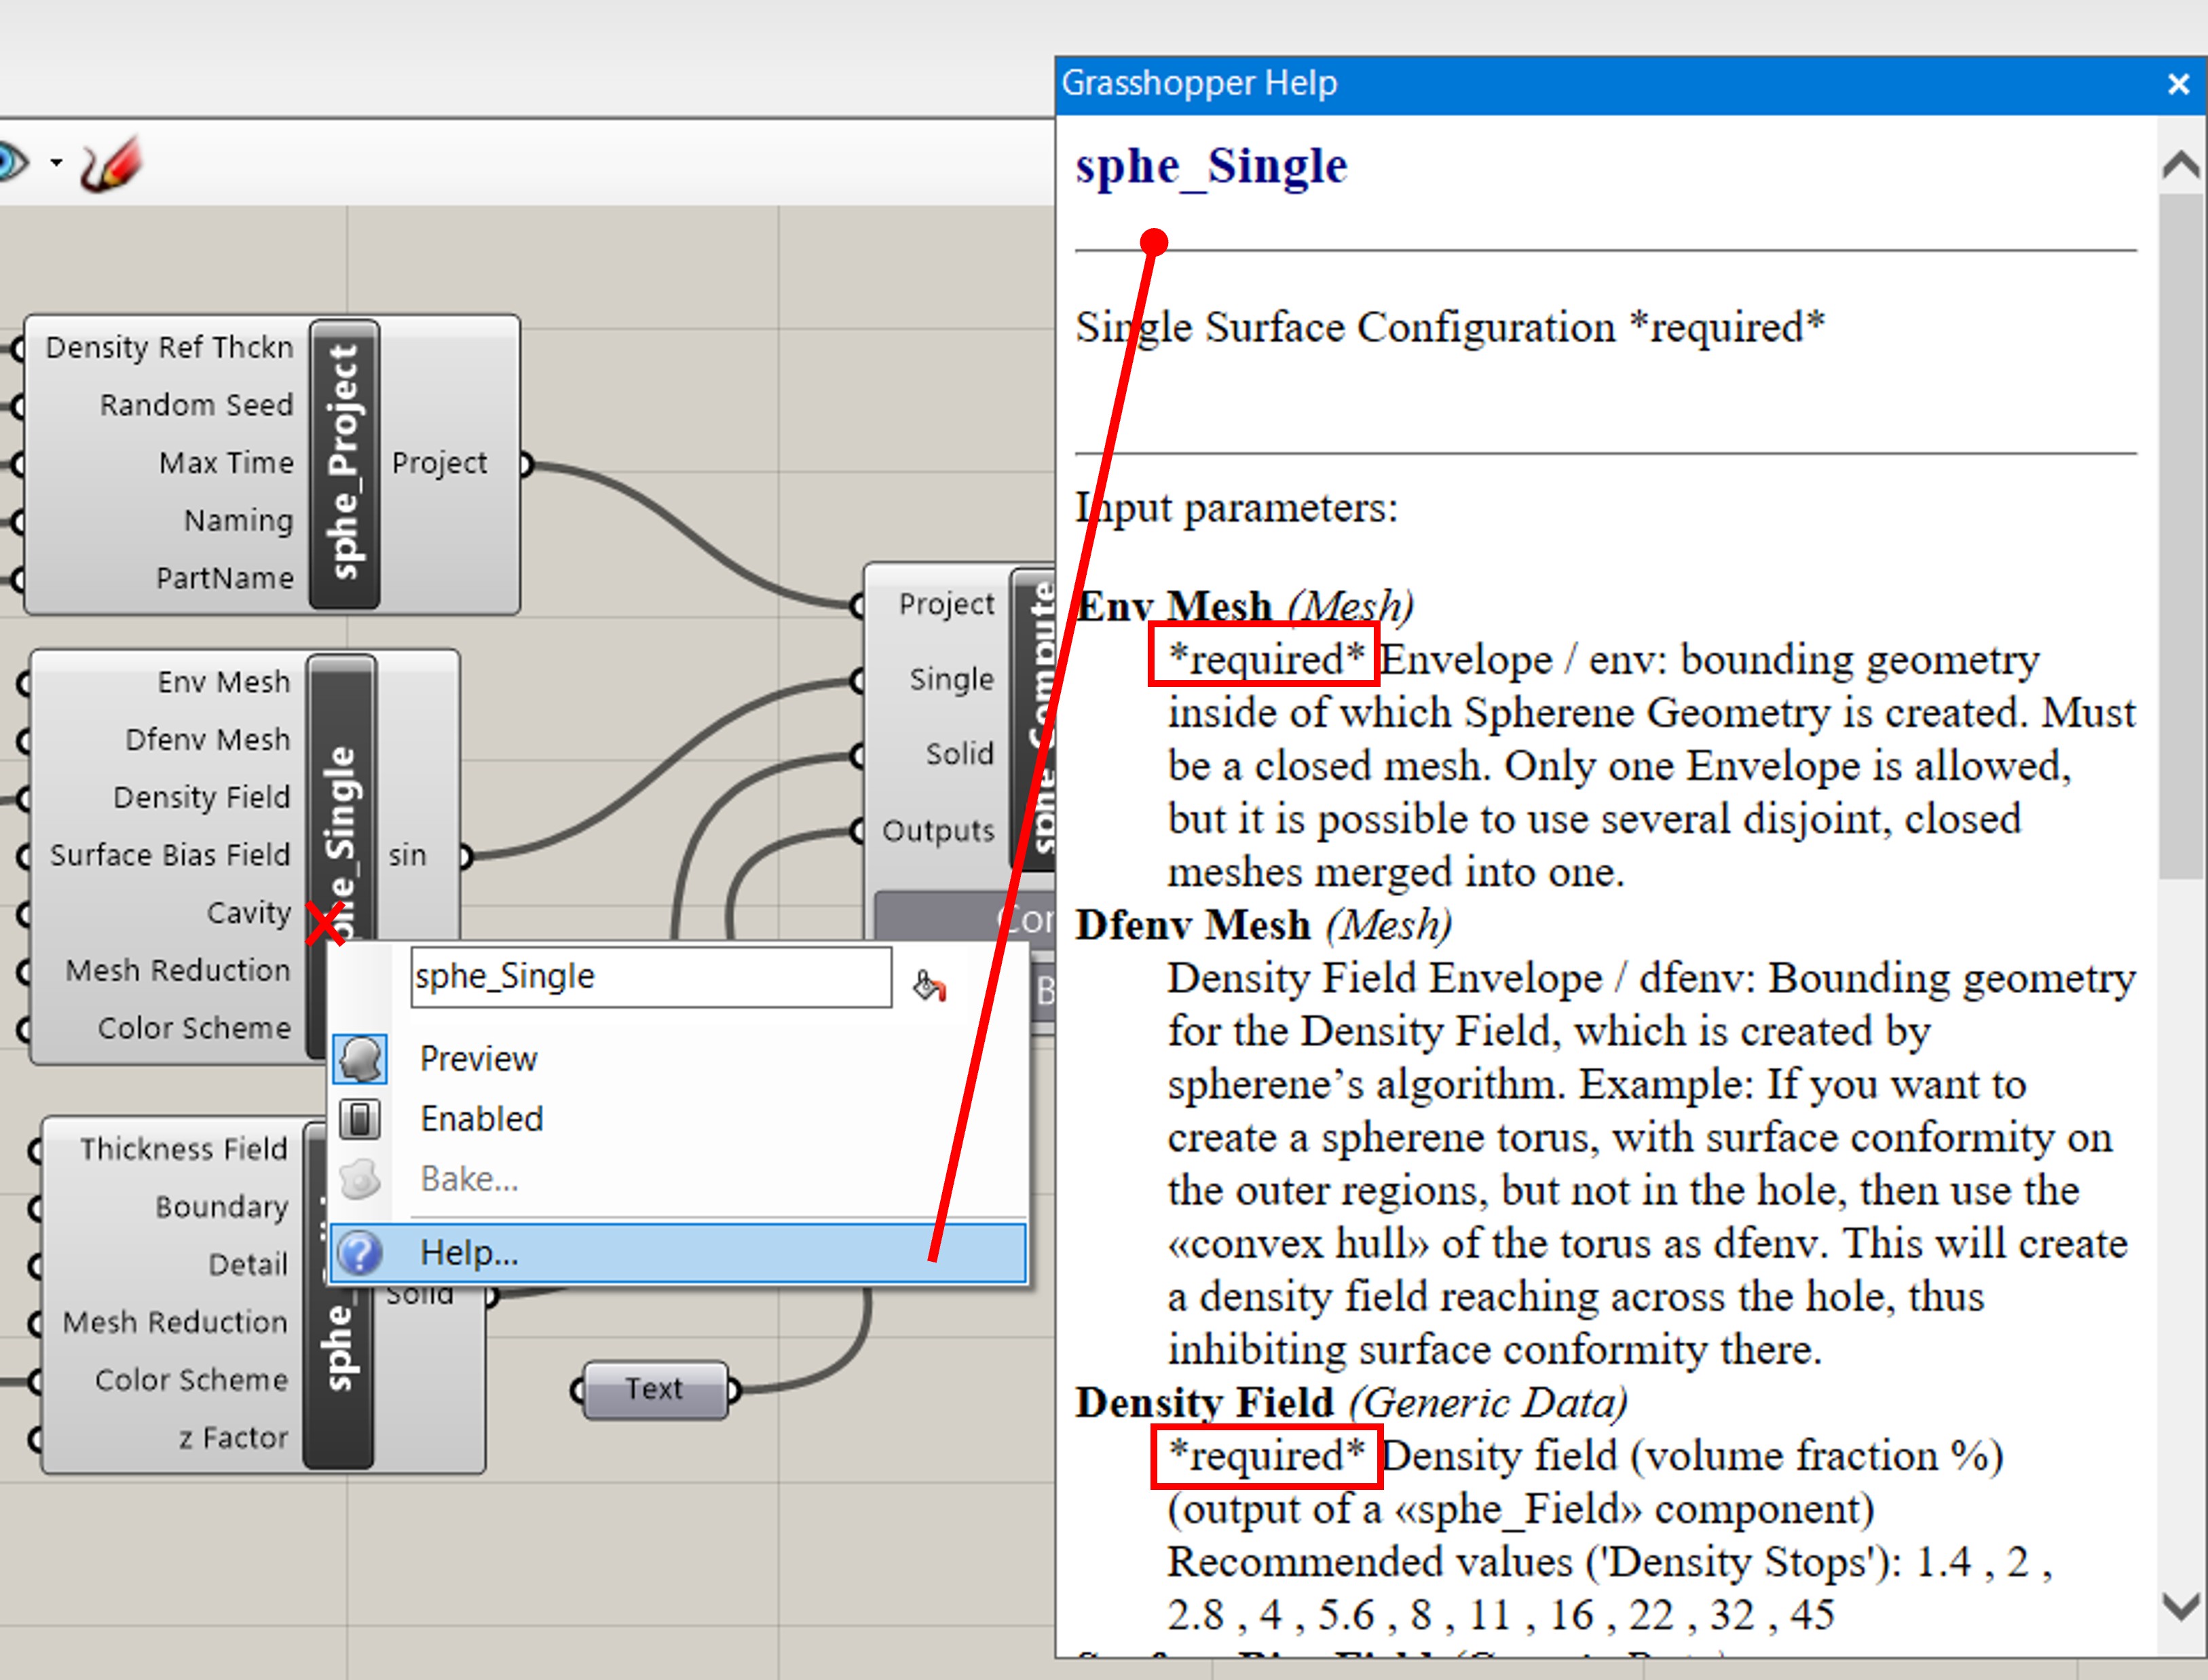
Task: Click the Enabled switch icon in menu
Action: [x=360, y=1119]
